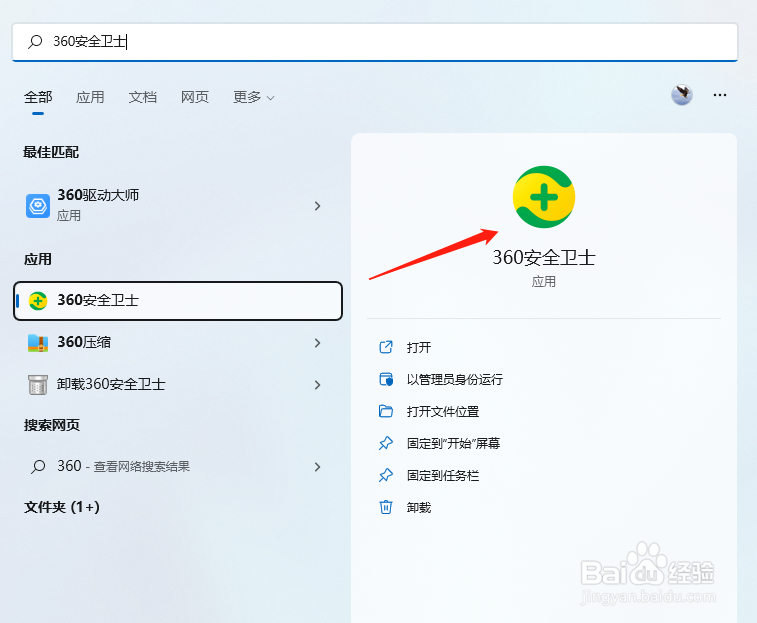The width and height of the screenshot is (757, 623).
Task: Select the 卸载360安全卫士 result text
Action: (111, 384)
